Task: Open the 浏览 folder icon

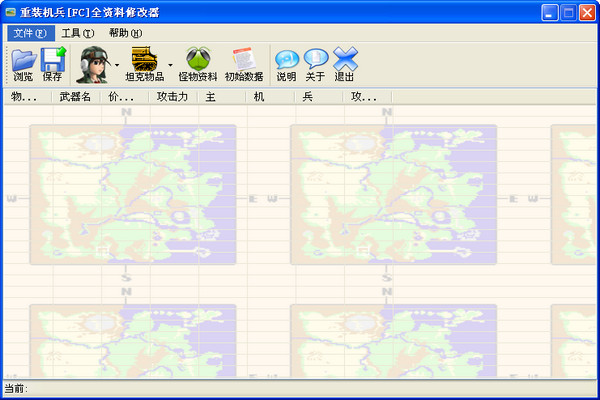Action: point(24,64)
